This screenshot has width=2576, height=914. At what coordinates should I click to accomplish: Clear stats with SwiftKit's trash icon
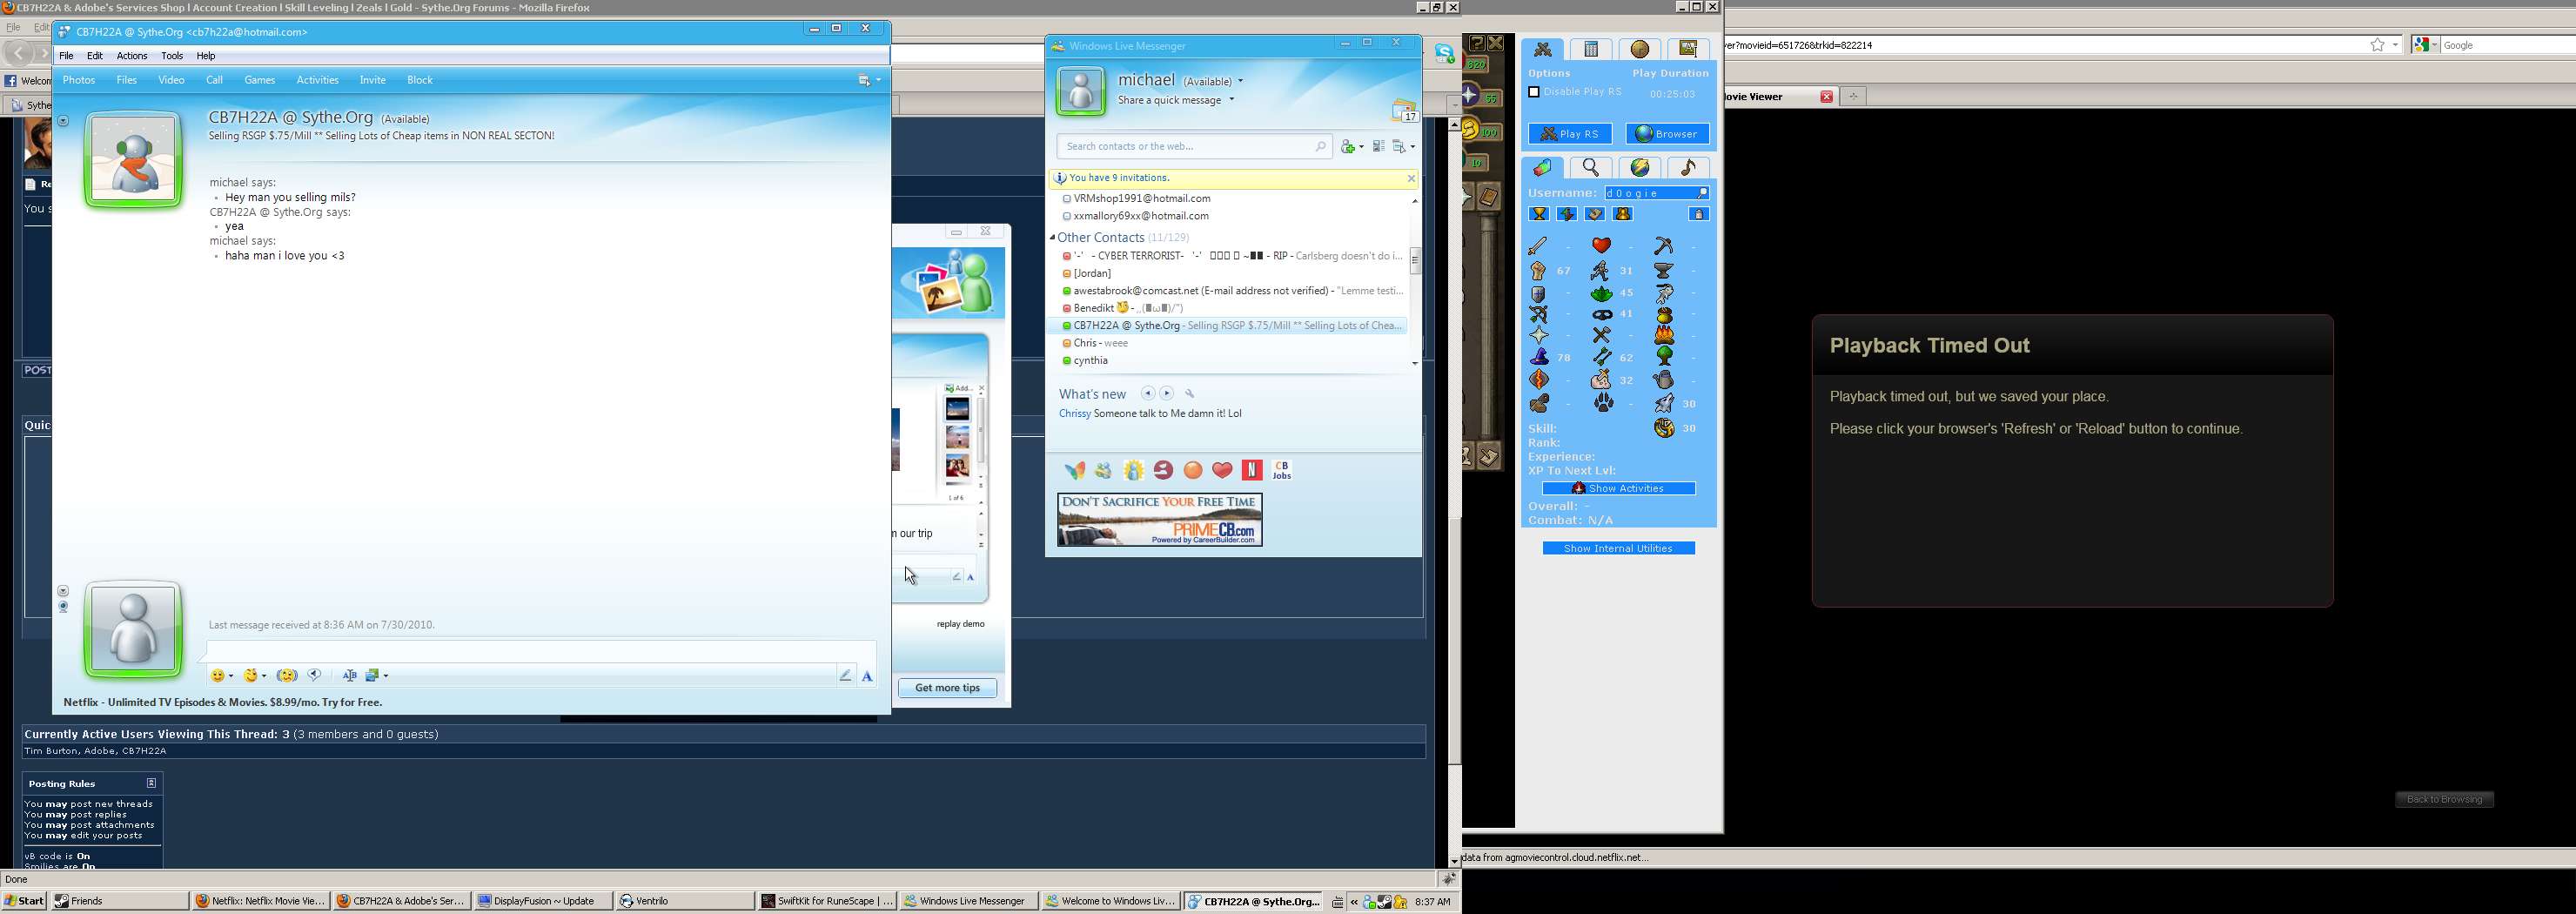coord(1699,214)
